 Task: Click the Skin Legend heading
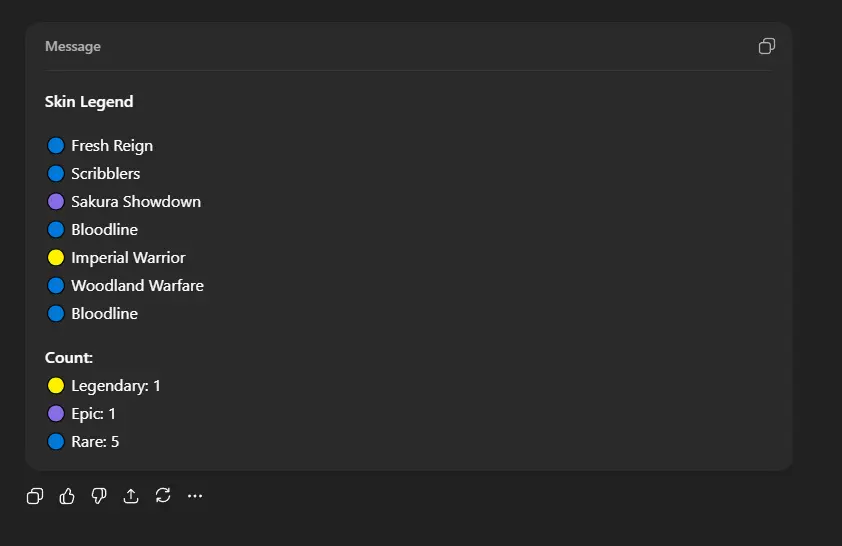89,102
